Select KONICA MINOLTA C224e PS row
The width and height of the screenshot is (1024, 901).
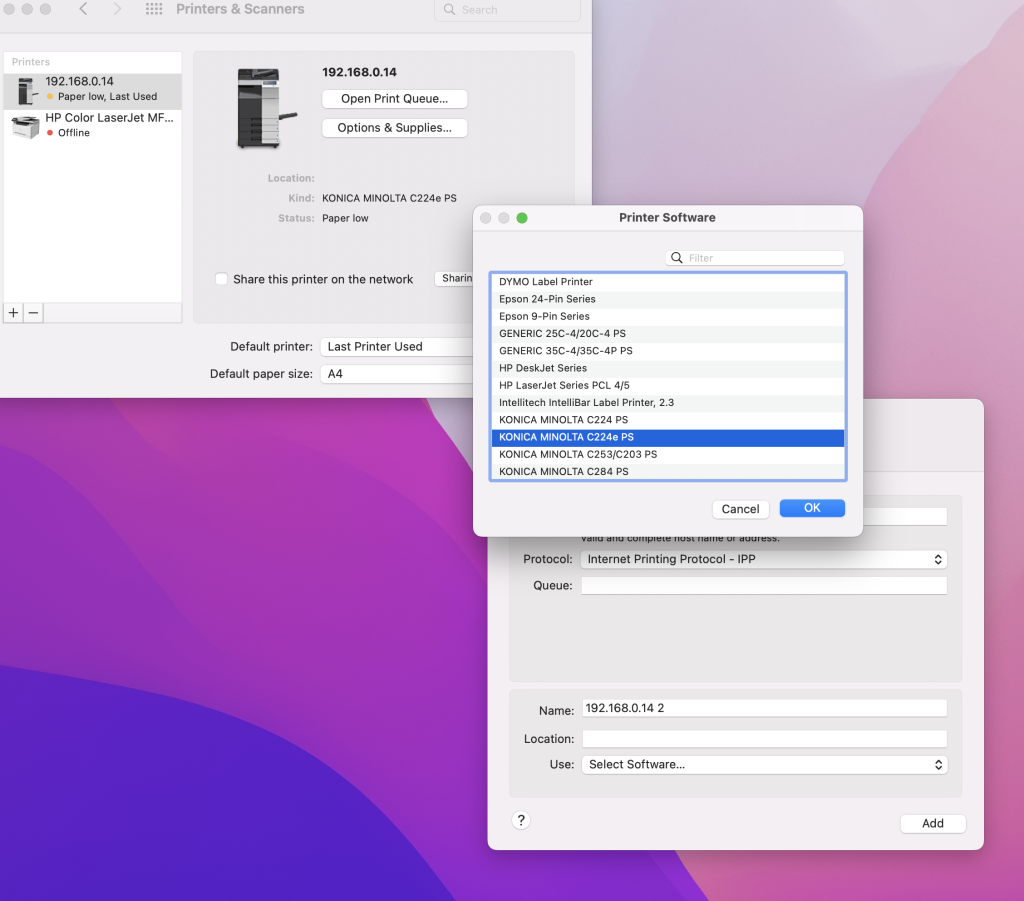(x=667, y=437)
